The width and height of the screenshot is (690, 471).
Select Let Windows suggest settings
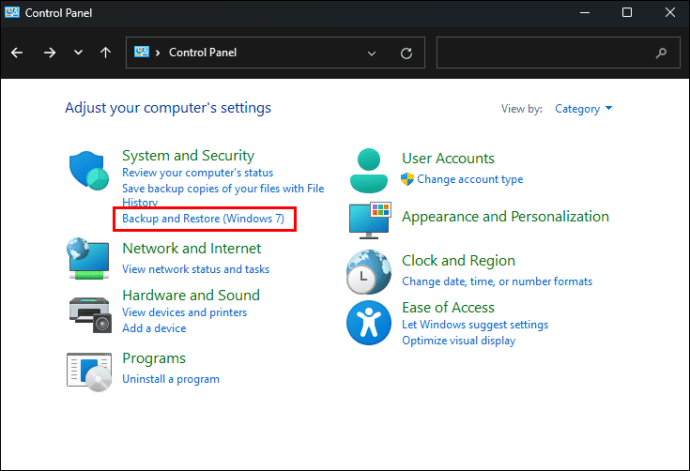pyautogui.click(x=475, y=324)
